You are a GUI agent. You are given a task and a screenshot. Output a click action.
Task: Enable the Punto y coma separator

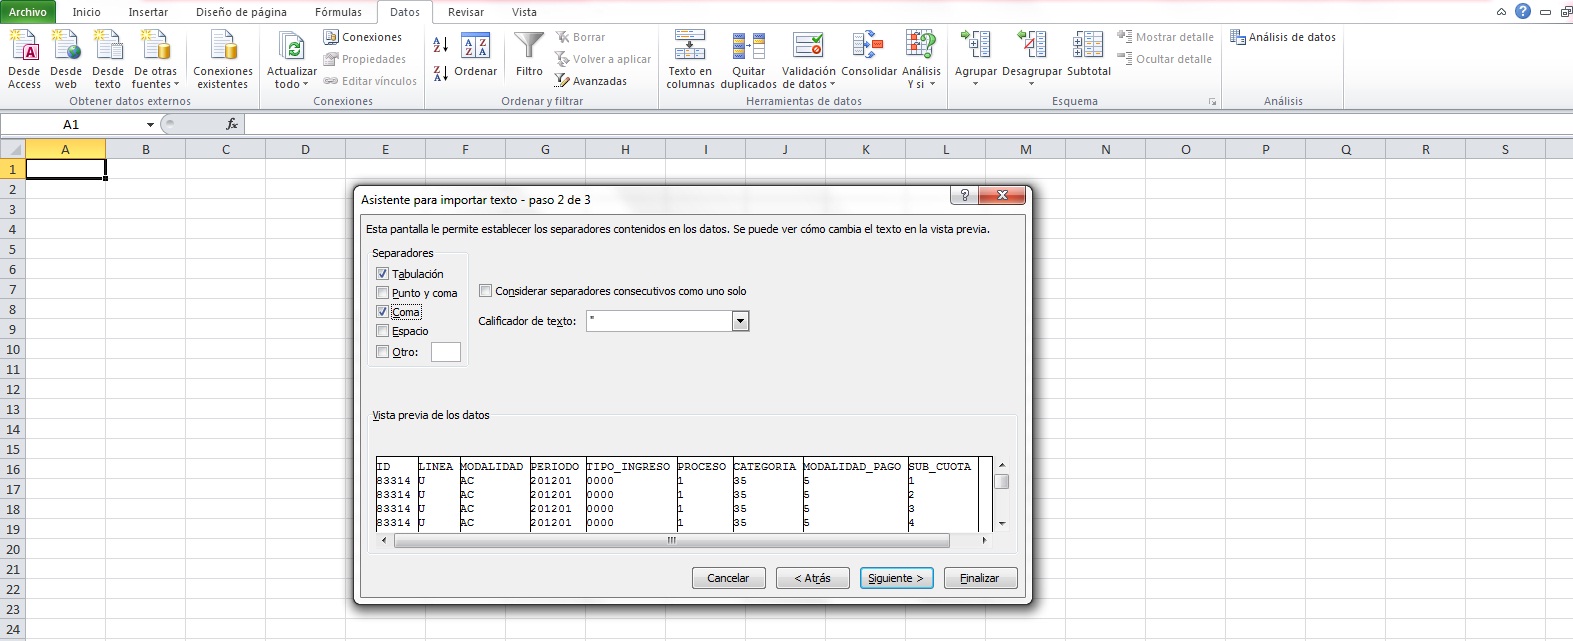(x=382, y=293)
